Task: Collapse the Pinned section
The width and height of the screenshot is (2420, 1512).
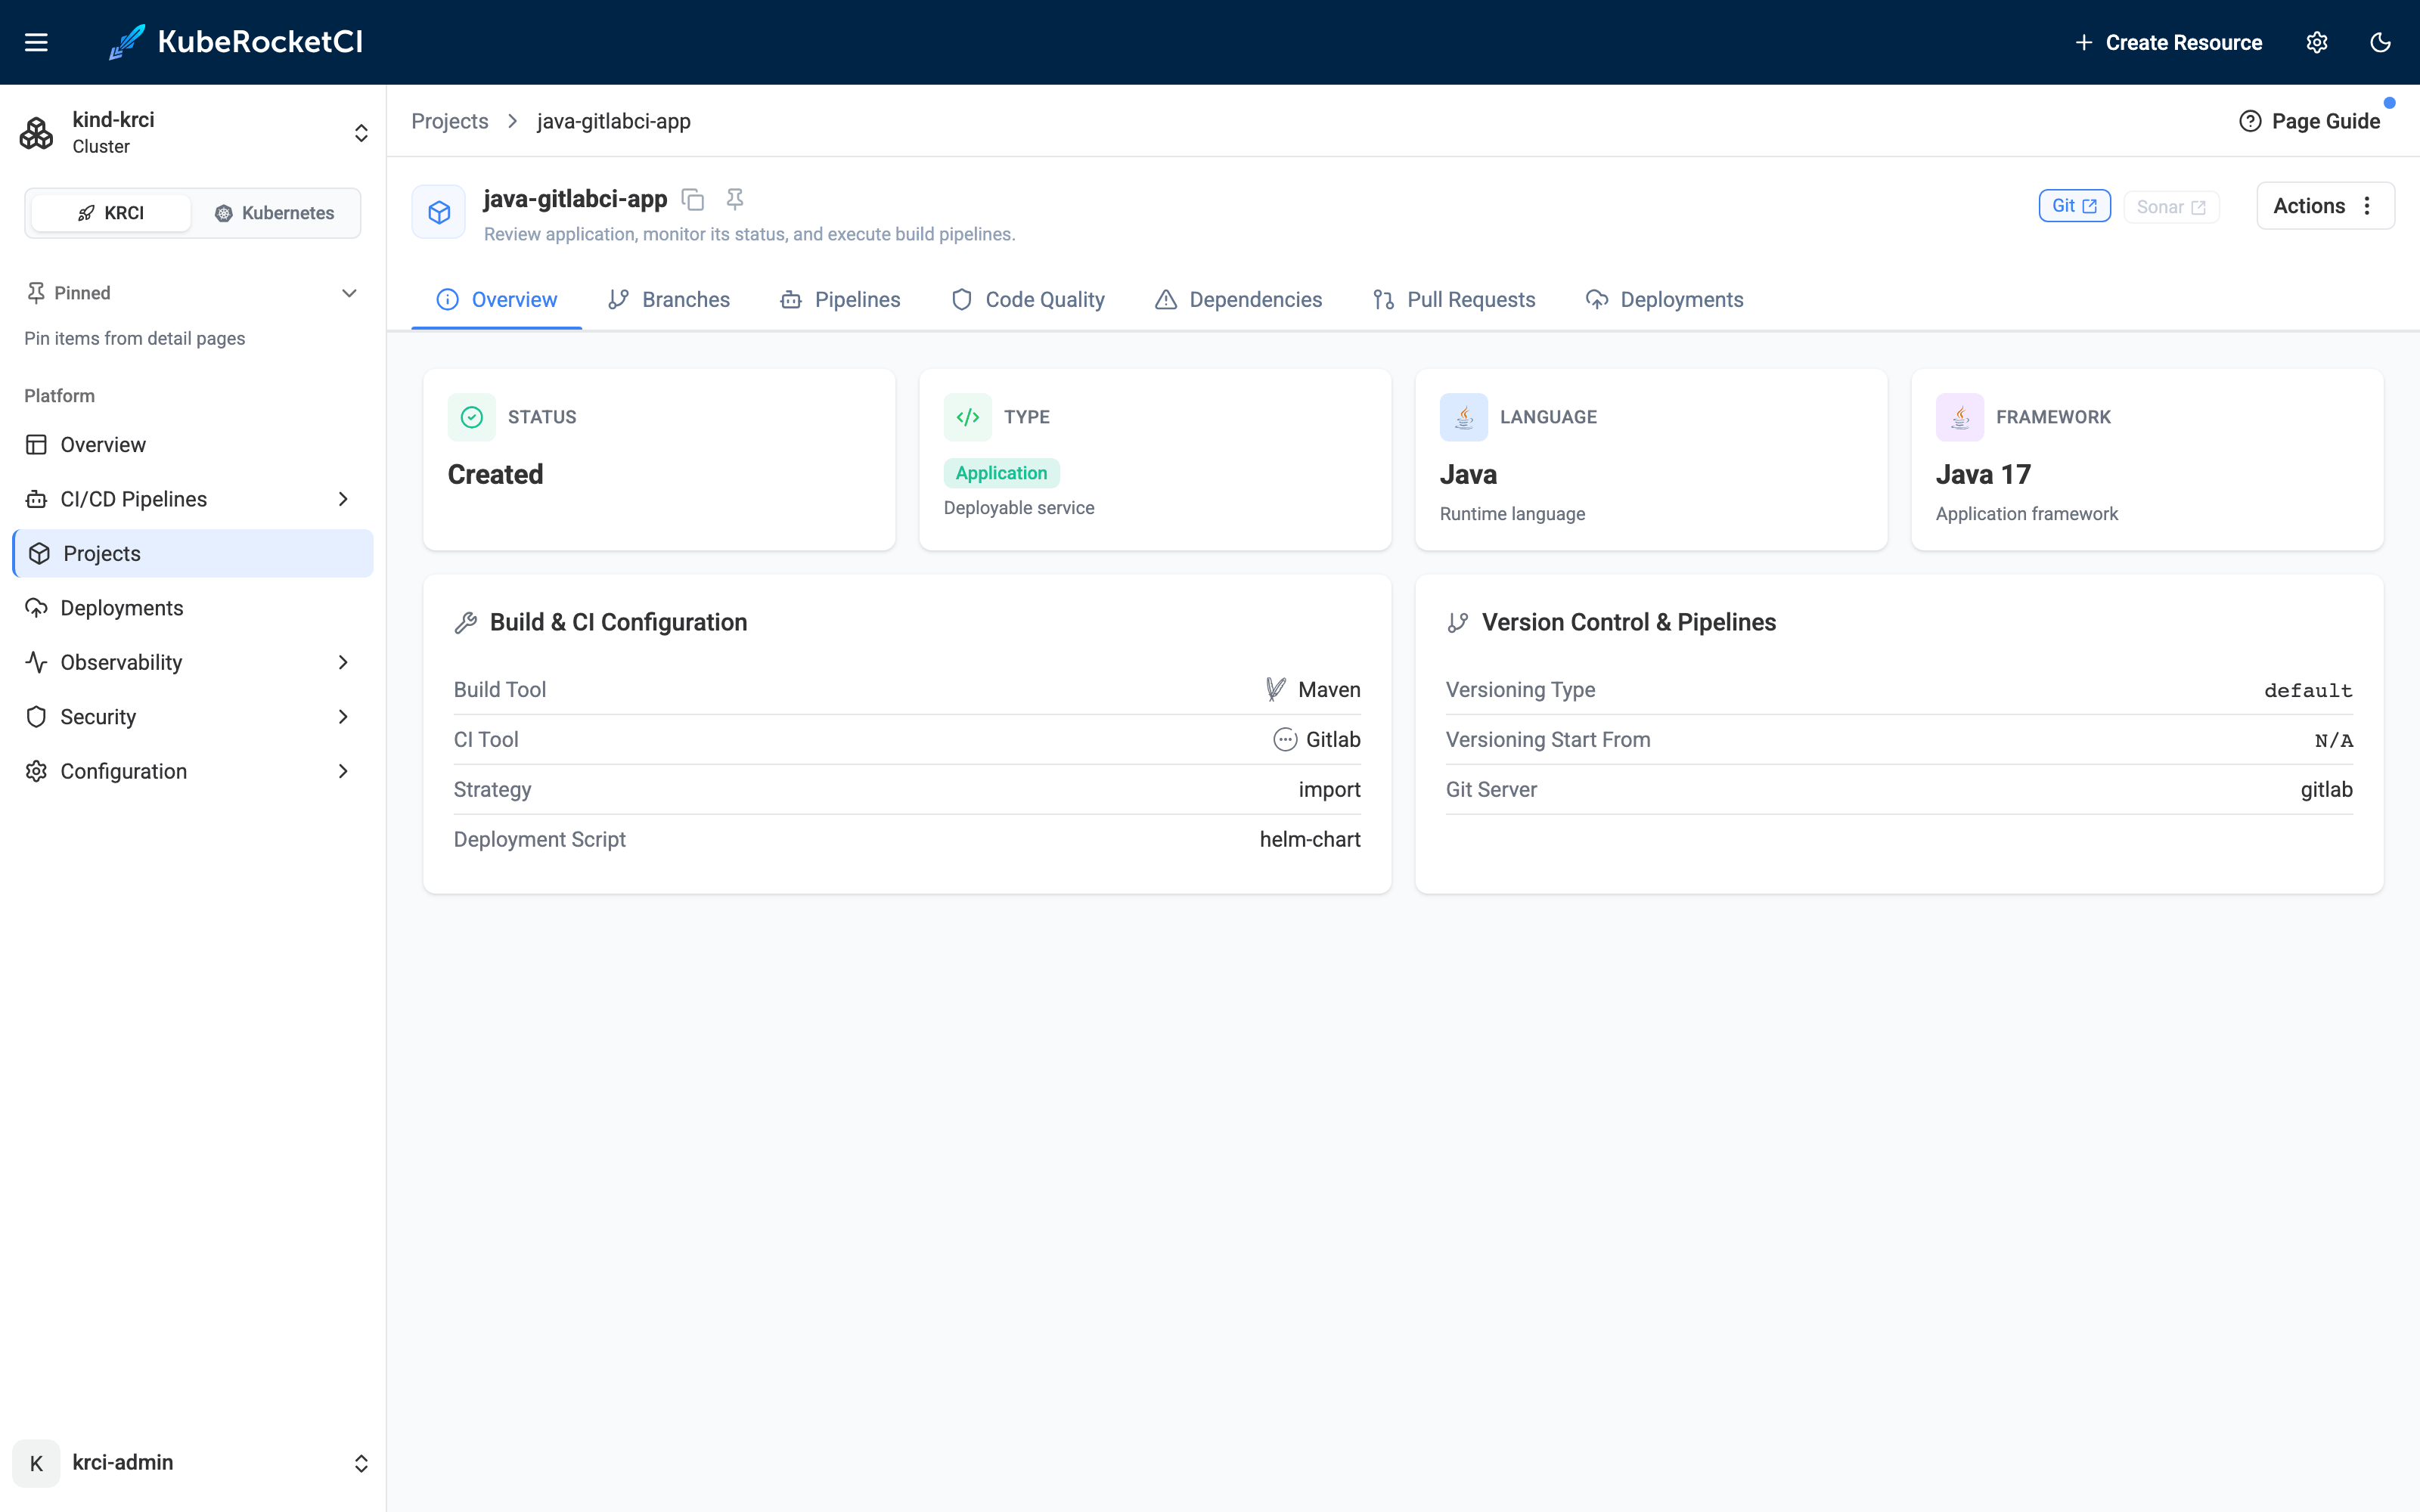Action: (x=349, y=293)
